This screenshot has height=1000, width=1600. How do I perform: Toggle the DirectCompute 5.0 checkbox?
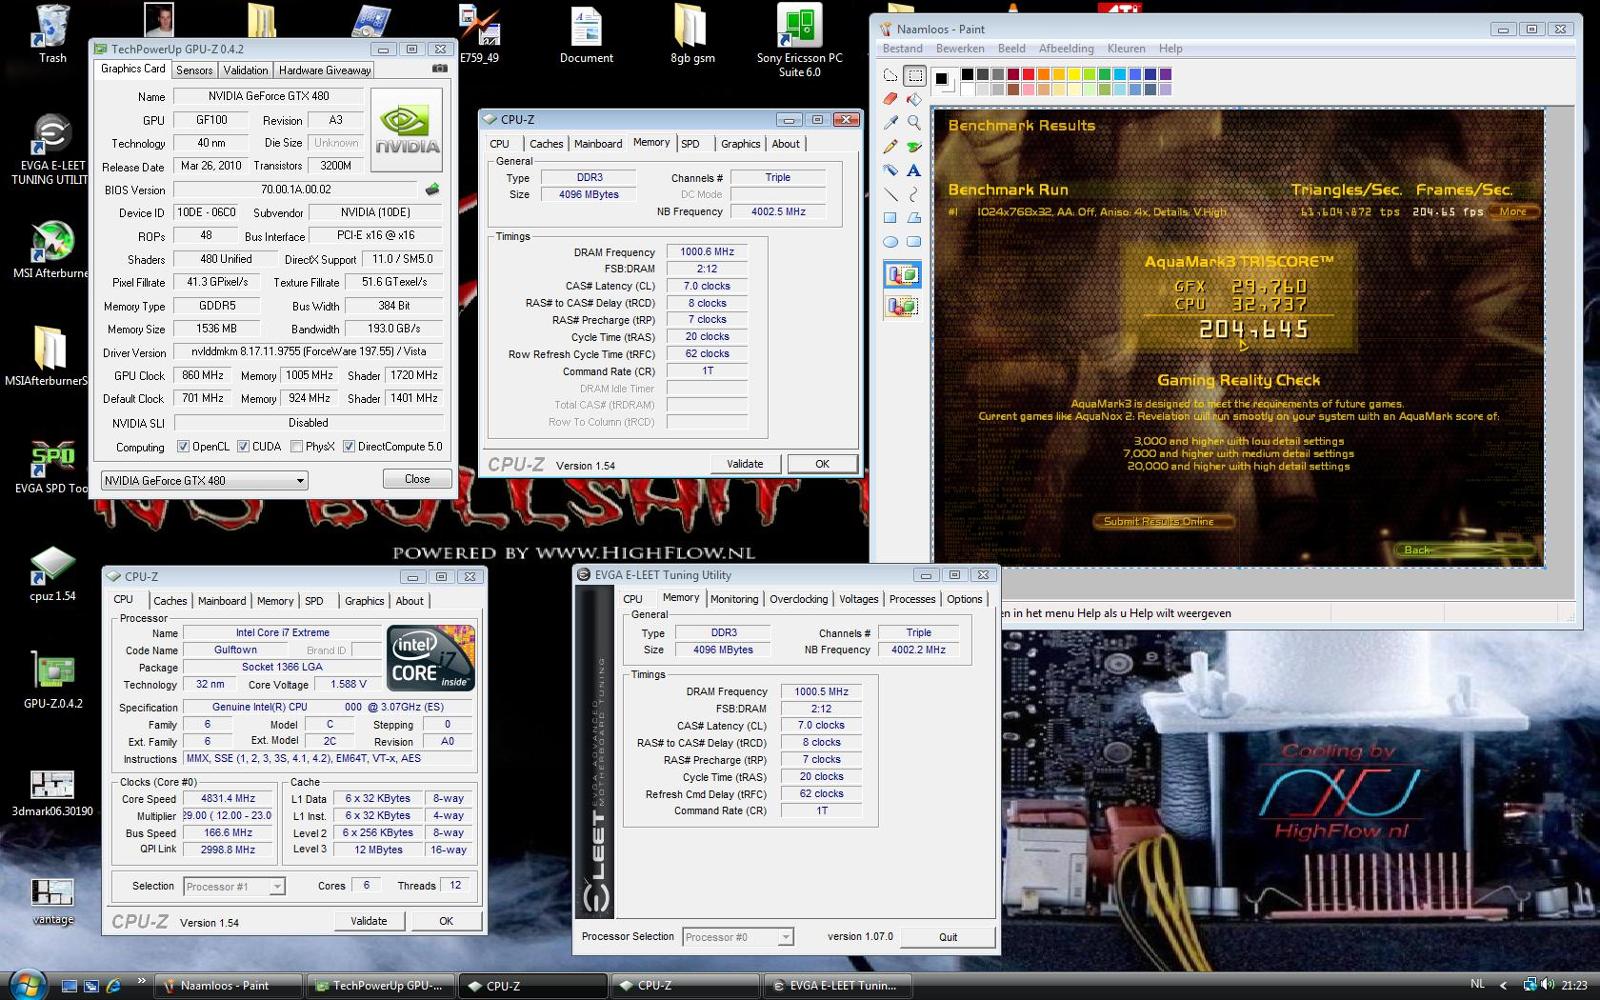click(349, 447)
